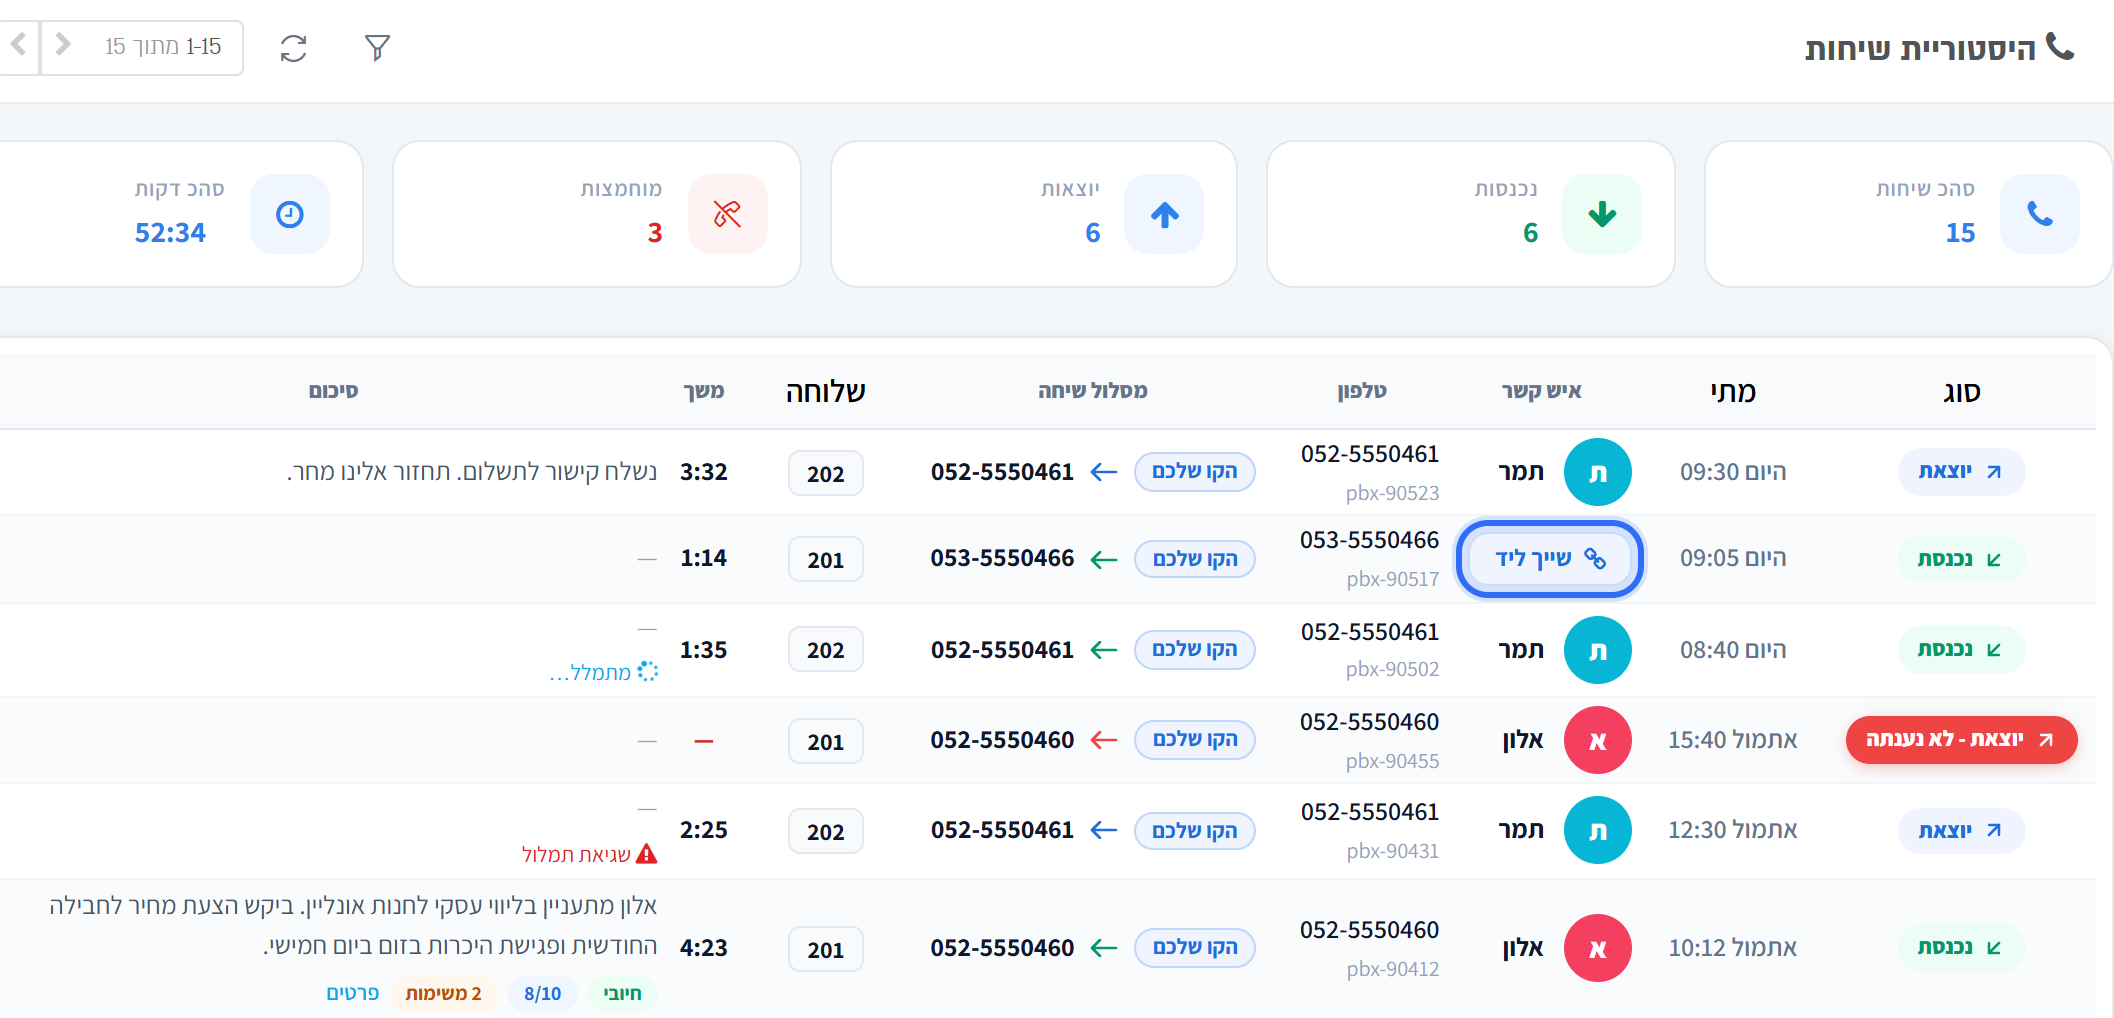
Task: Open Tamar's avatar in 12:30 row
Action: 1597,830
